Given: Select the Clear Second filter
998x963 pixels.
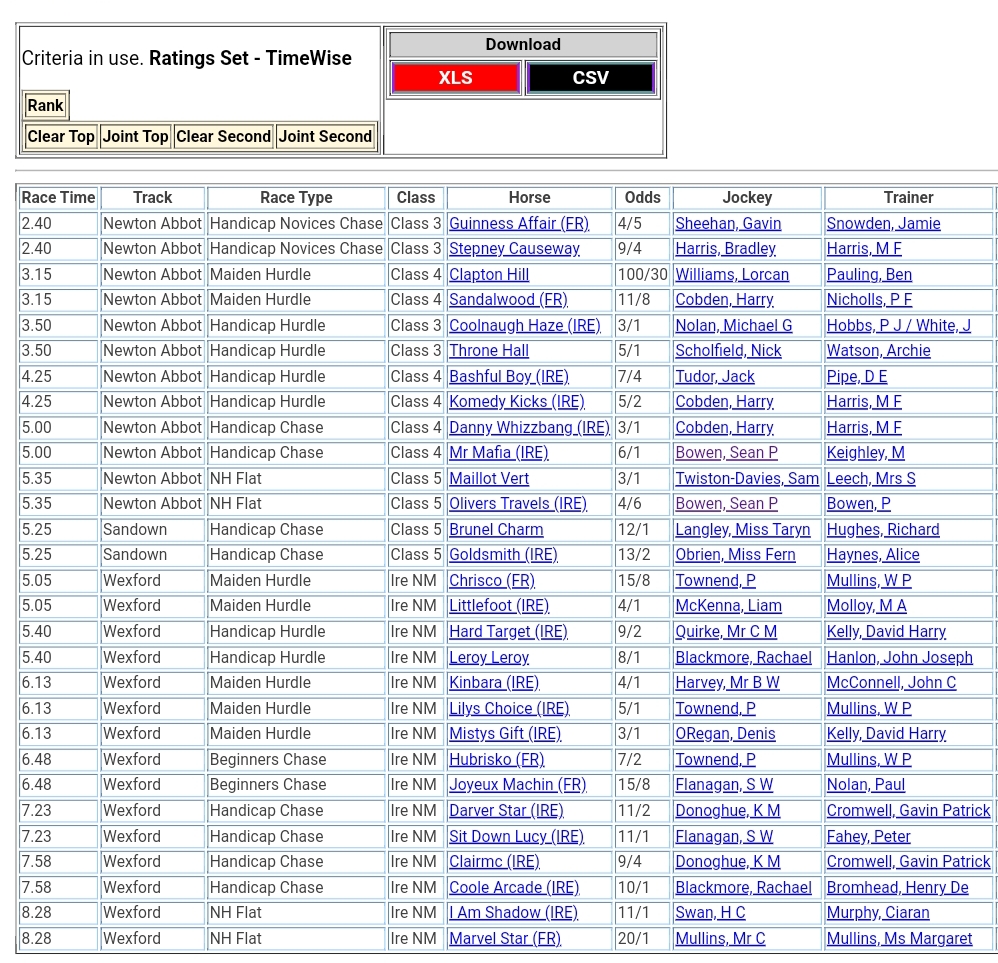Looking at the screenshot, I should point(223,136).
